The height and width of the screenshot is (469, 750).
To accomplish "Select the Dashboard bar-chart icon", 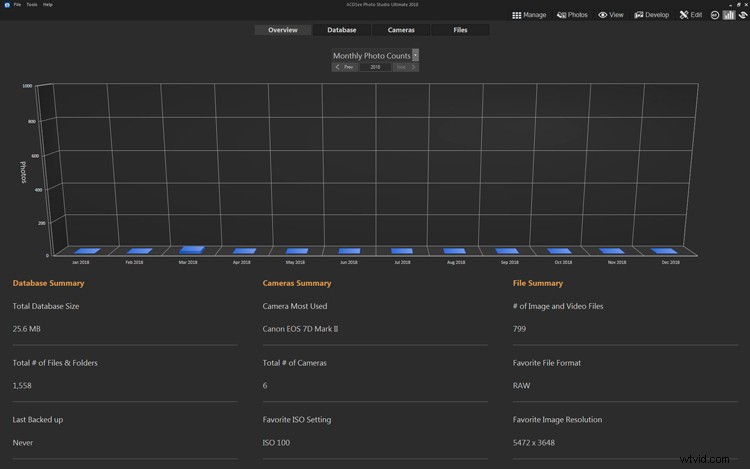I will [x=729, y=15].
